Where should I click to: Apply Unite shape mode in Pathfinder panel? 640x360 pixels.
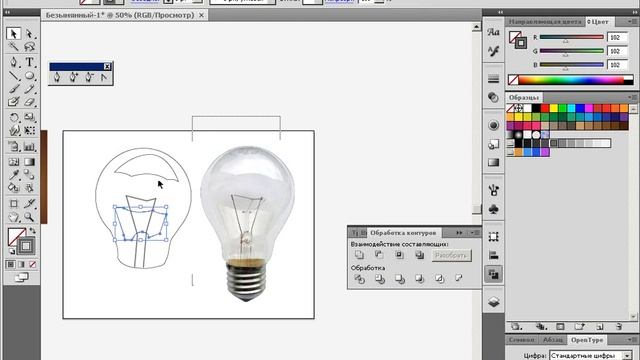(x=359, y=255)
